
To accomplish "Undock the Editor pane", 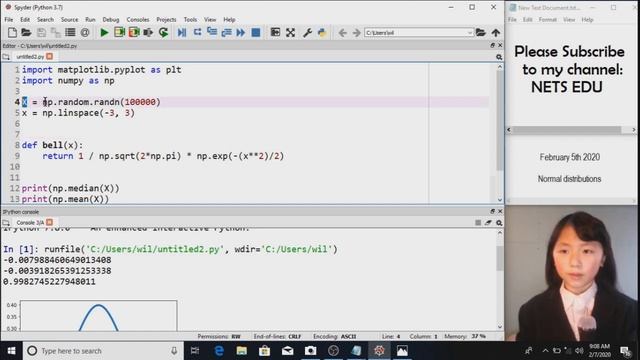I will [492, 45].
